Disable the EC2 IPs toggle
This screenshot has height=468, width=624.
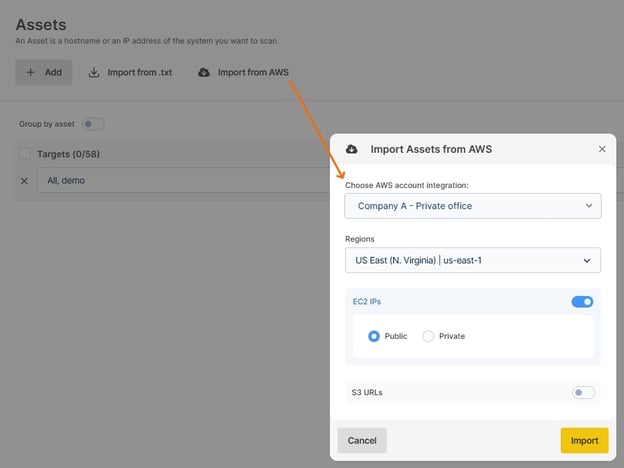click(582, 301)
